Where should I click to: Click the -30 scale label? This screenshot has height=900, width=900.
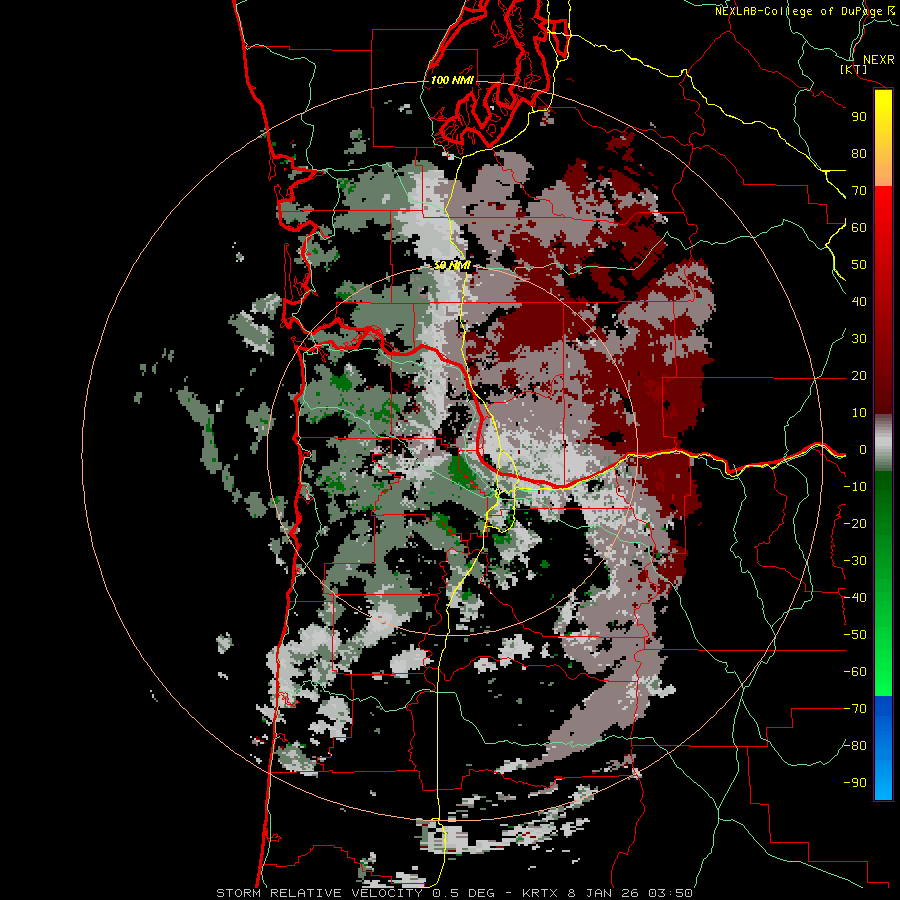pyautogui.click(x=855, y=561)
